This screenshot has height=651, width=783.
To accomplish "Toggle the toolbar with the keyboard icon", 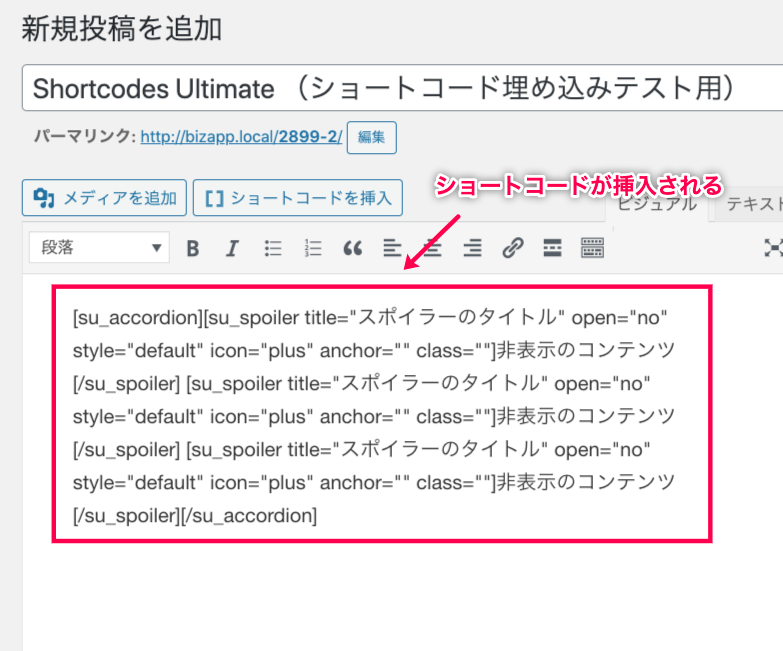I will pos(592,248).
